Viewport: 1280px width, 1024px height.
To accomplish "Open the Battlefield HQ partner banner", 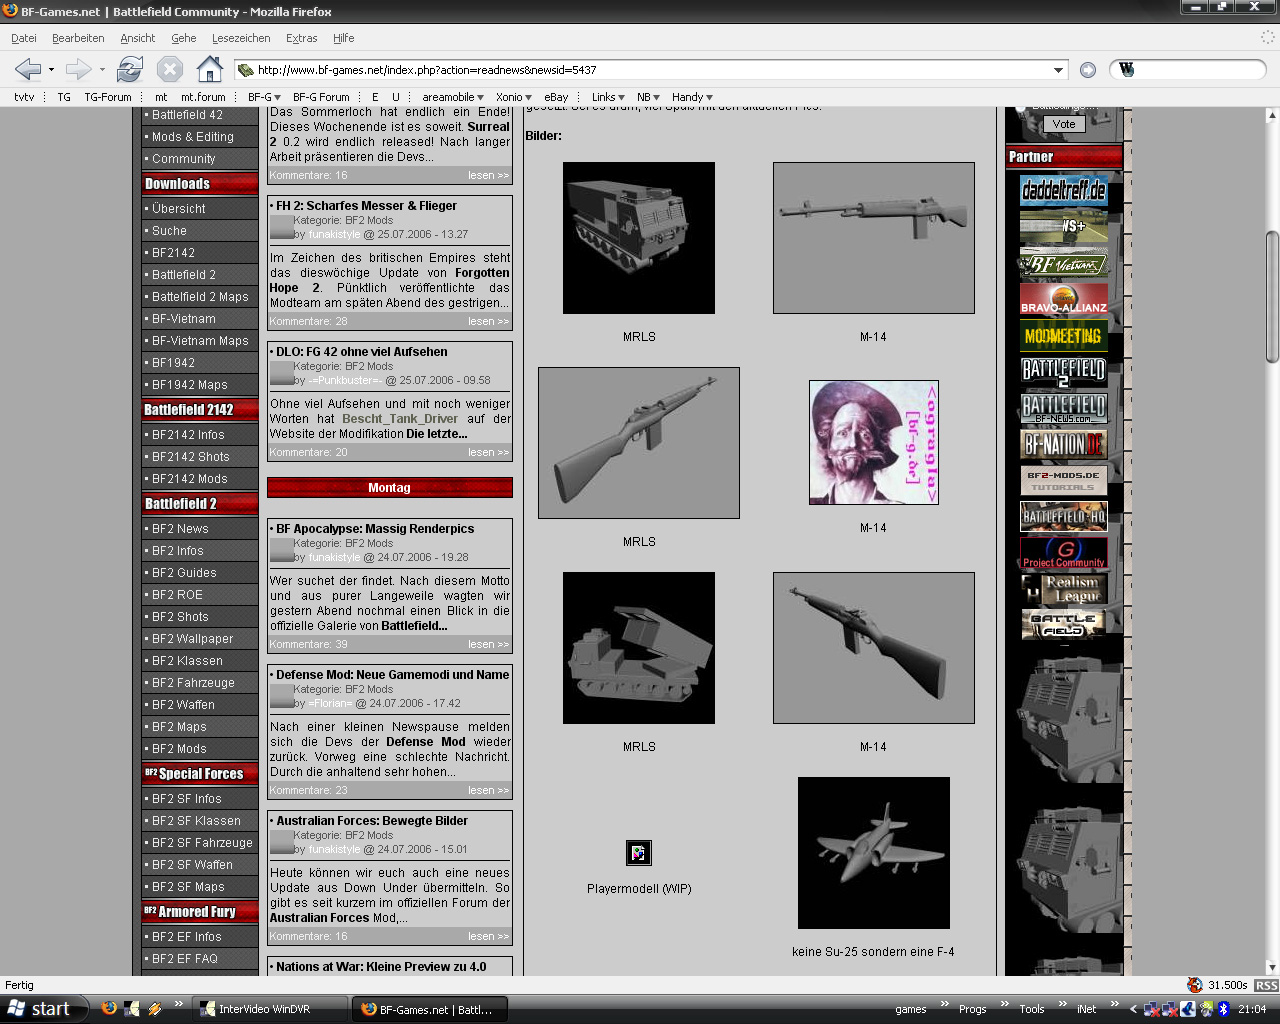I will (x=1063, y=516).
